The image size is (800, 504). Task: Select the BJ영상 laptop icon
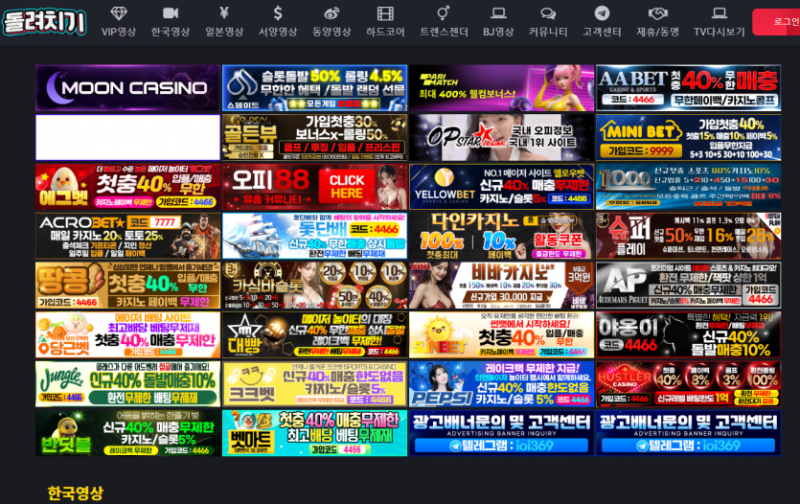pyautogui.click(x=498, y=13)
